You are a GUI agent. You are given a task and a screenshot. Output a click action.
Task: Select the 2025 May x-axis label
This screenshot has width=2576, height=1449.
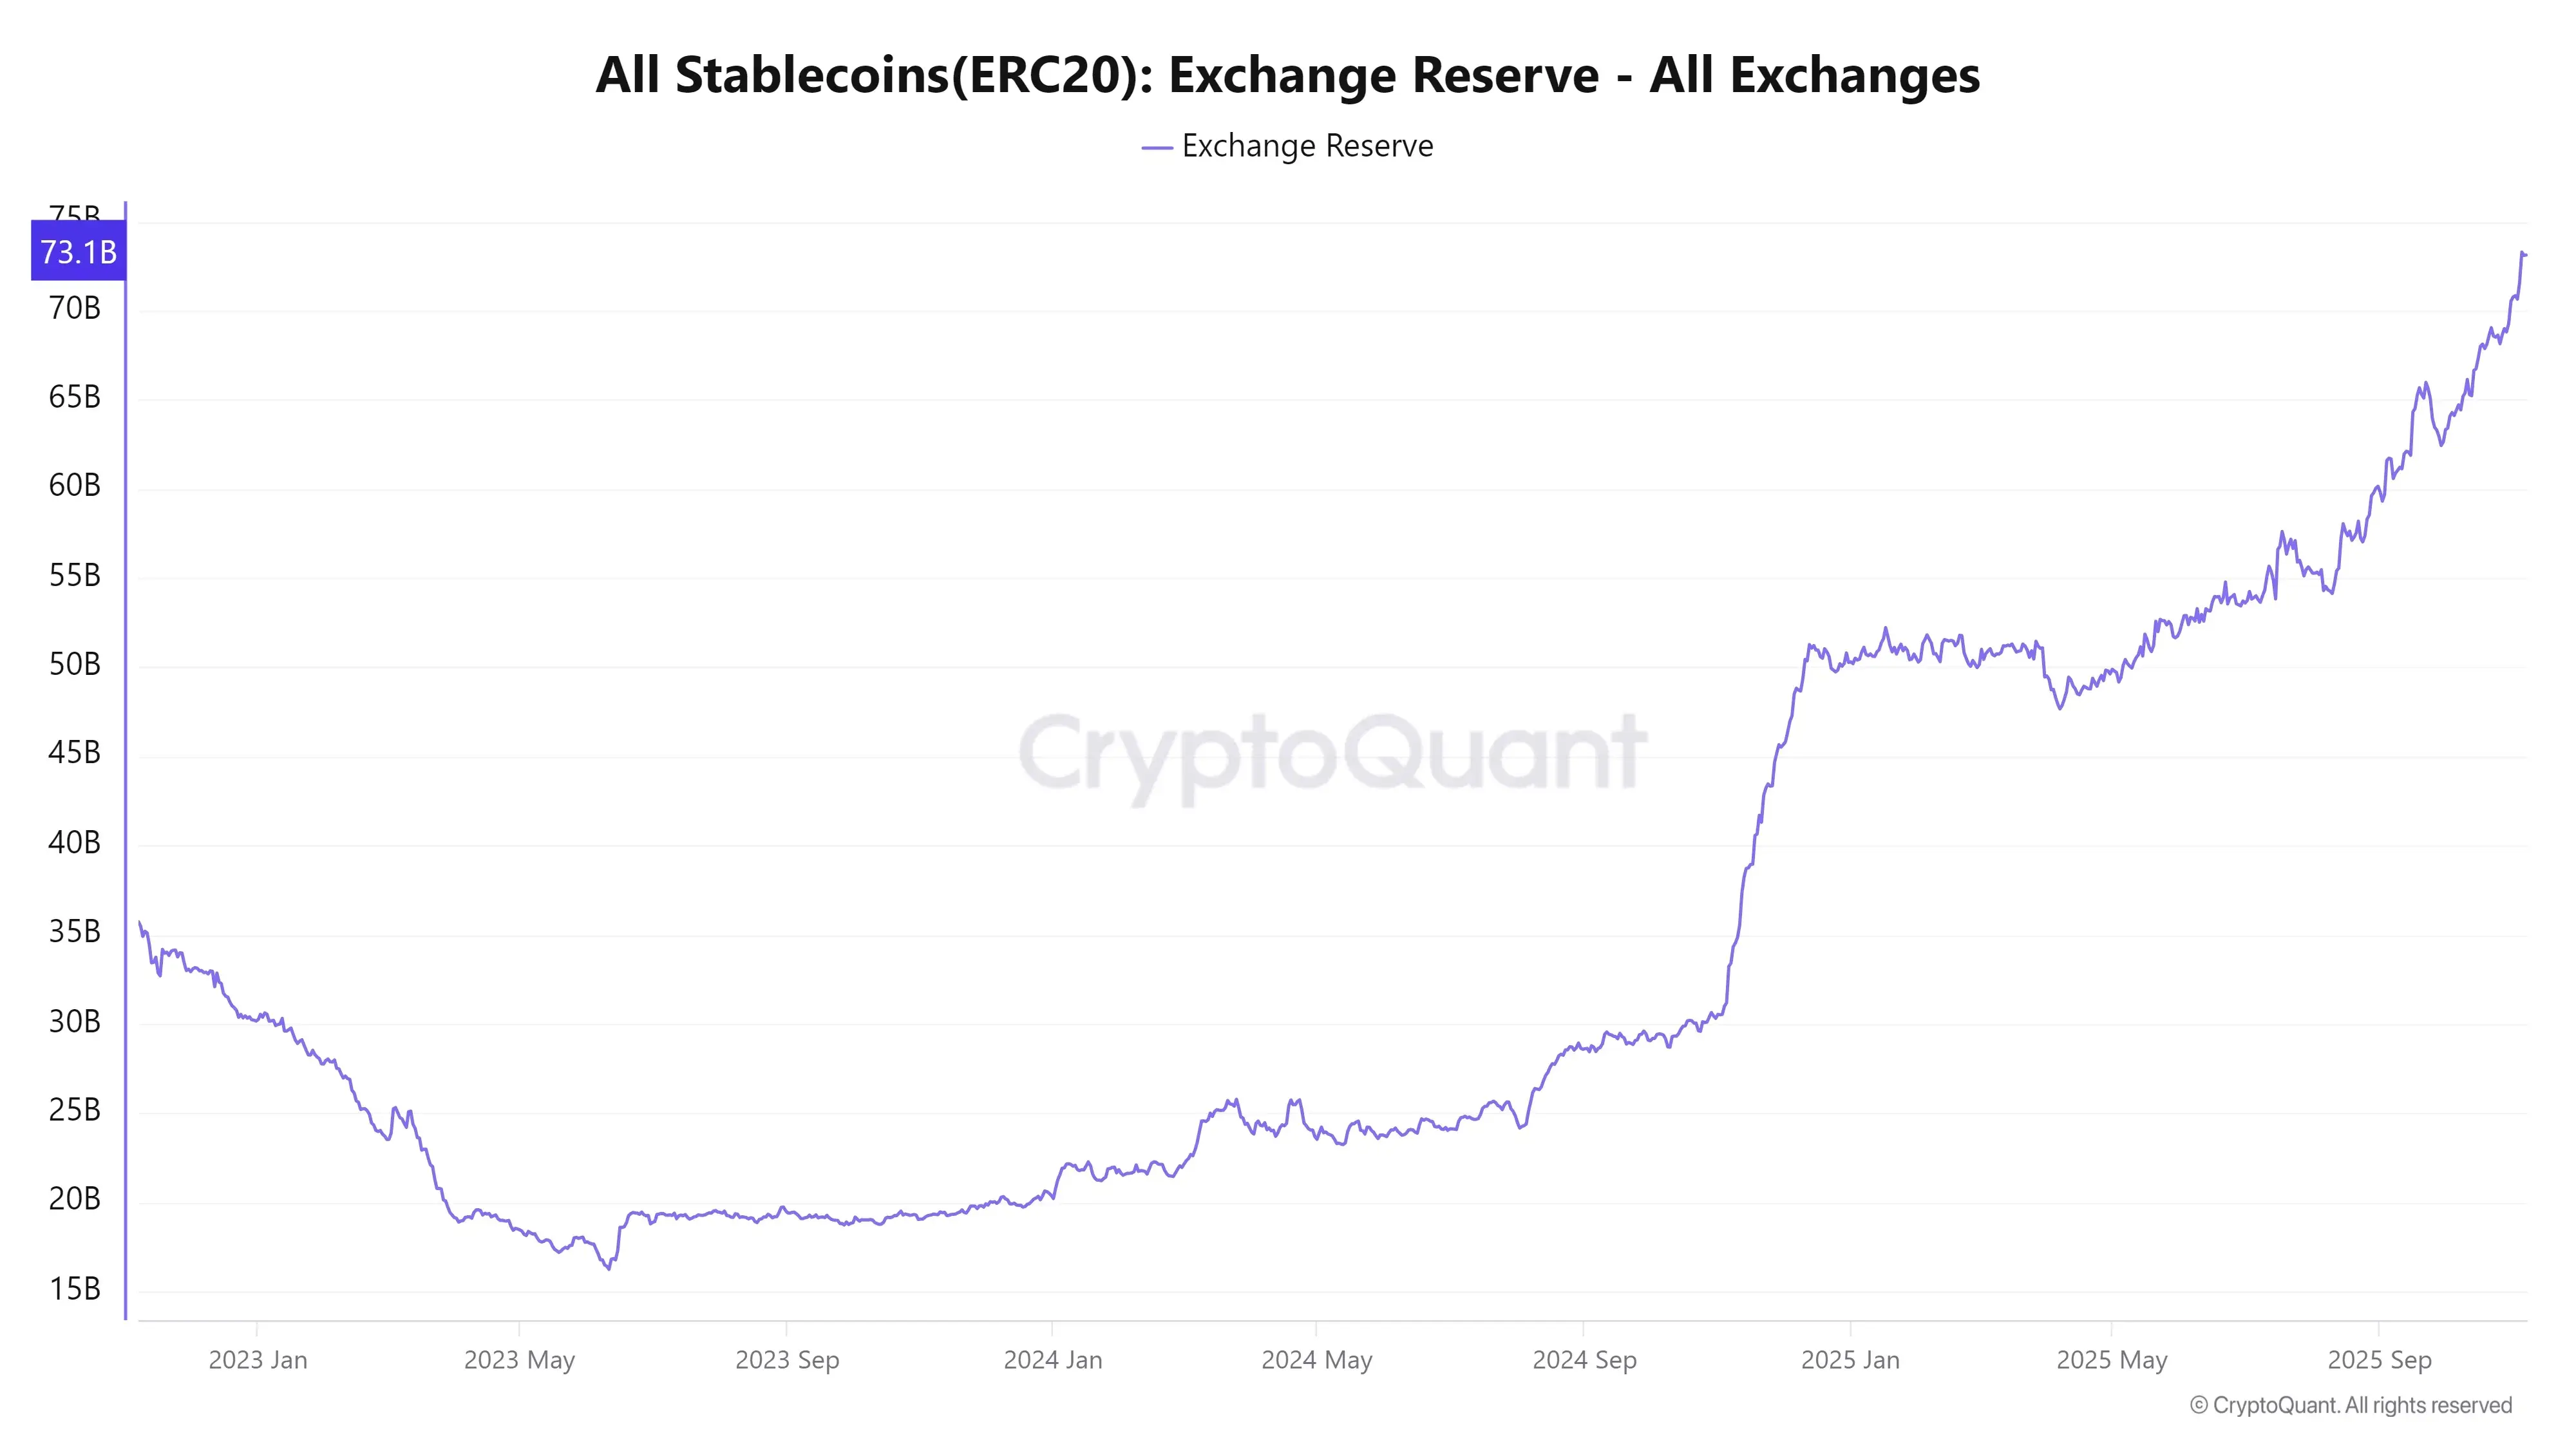(x=2111, y=1360)
